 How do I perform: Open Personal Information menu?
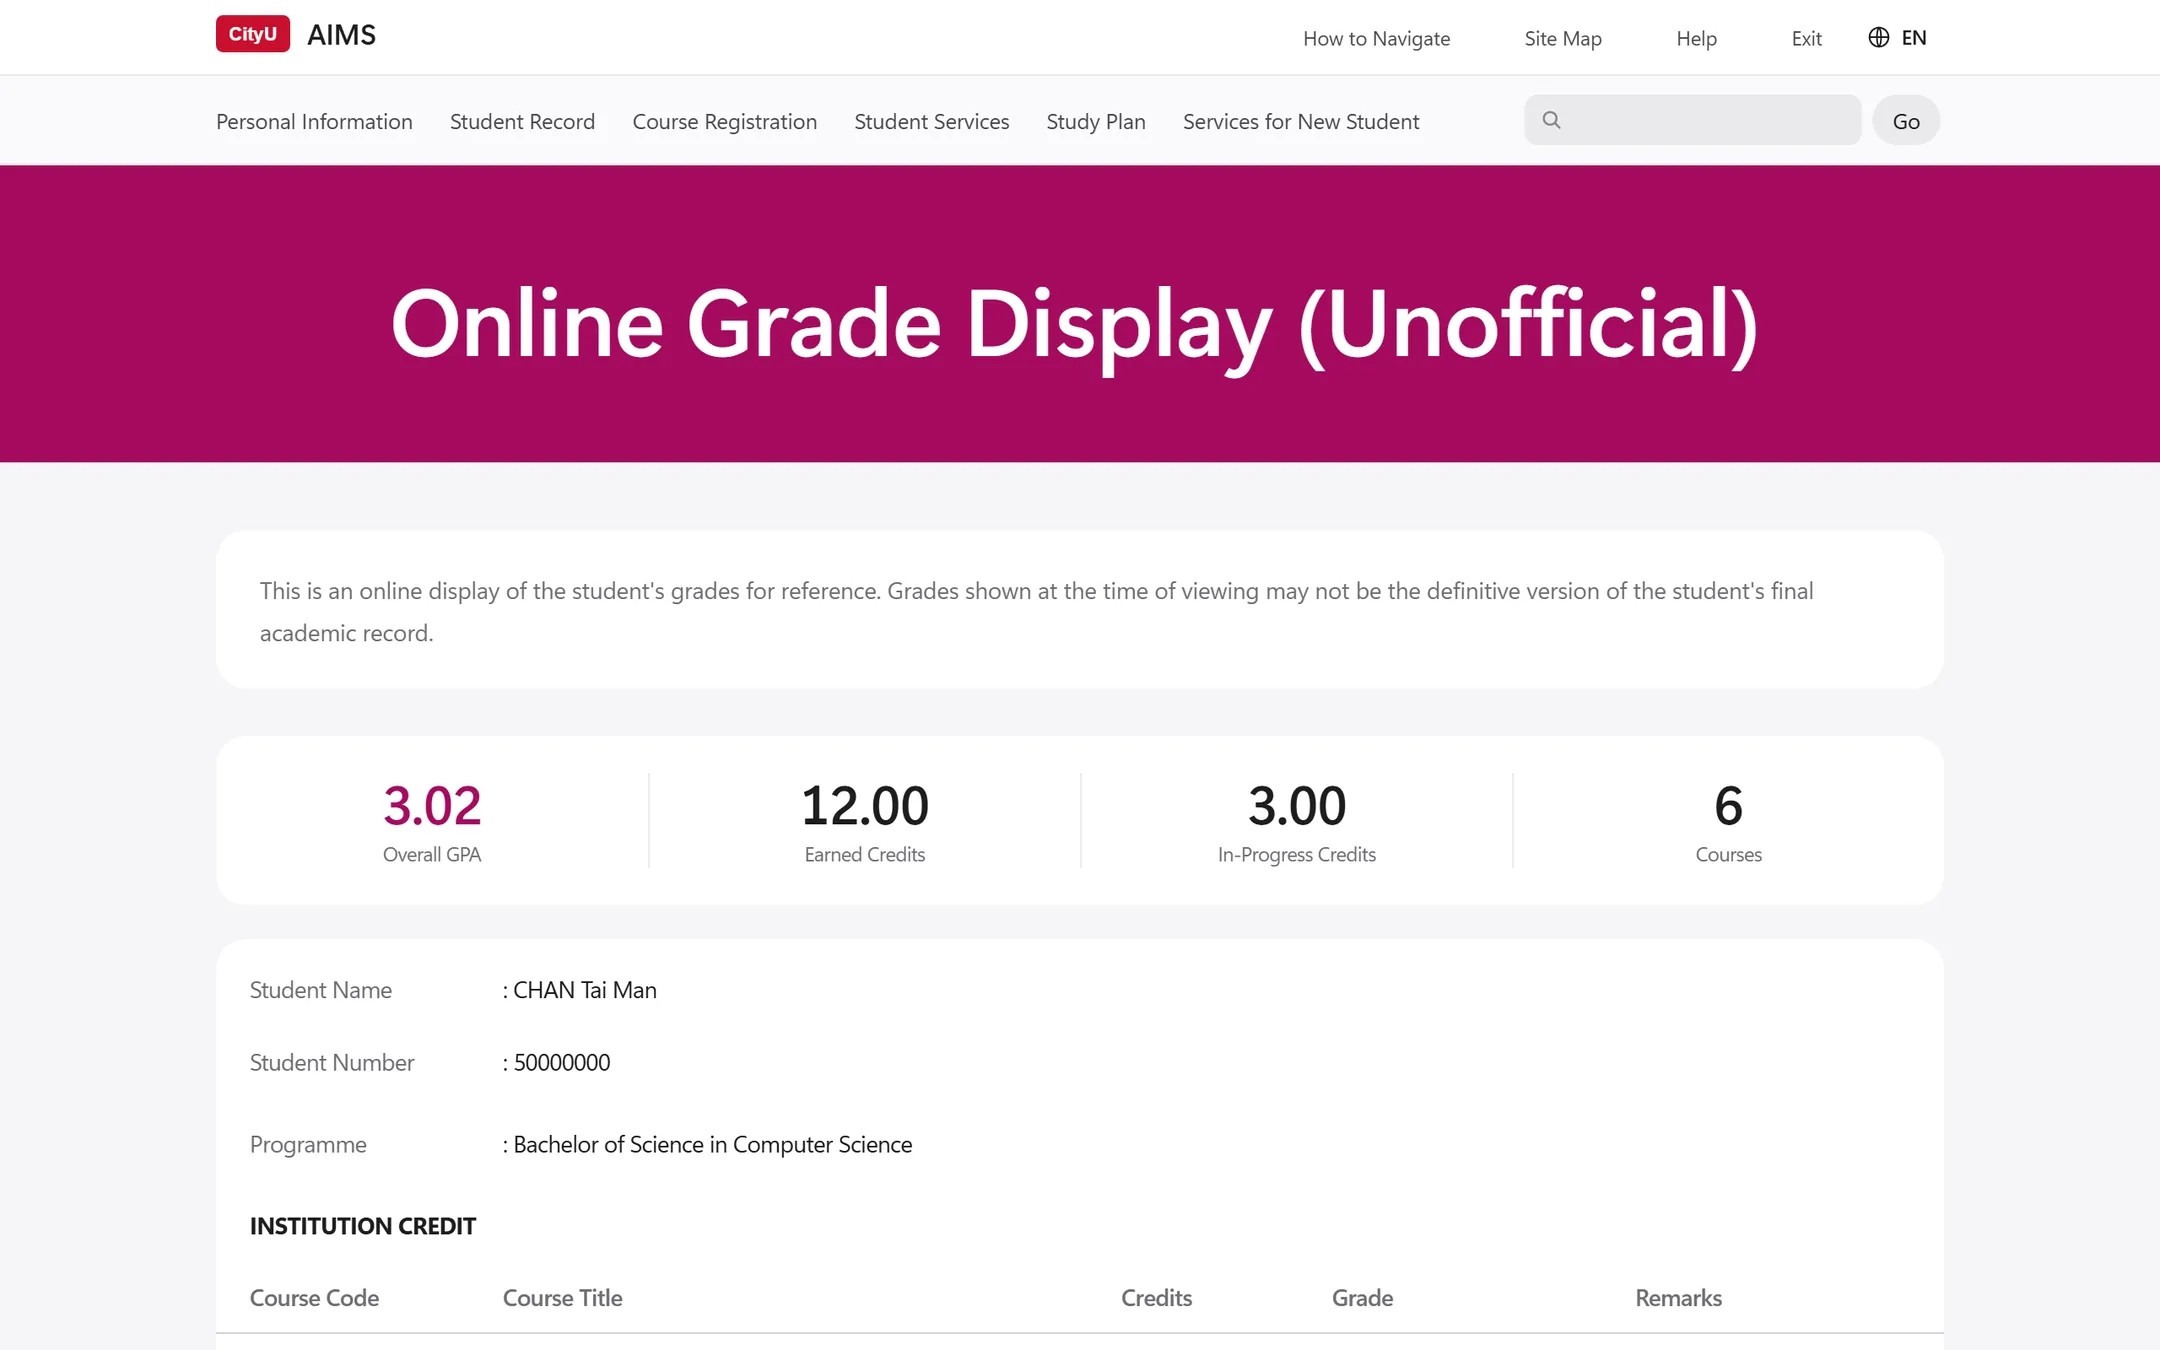point(314,122)
